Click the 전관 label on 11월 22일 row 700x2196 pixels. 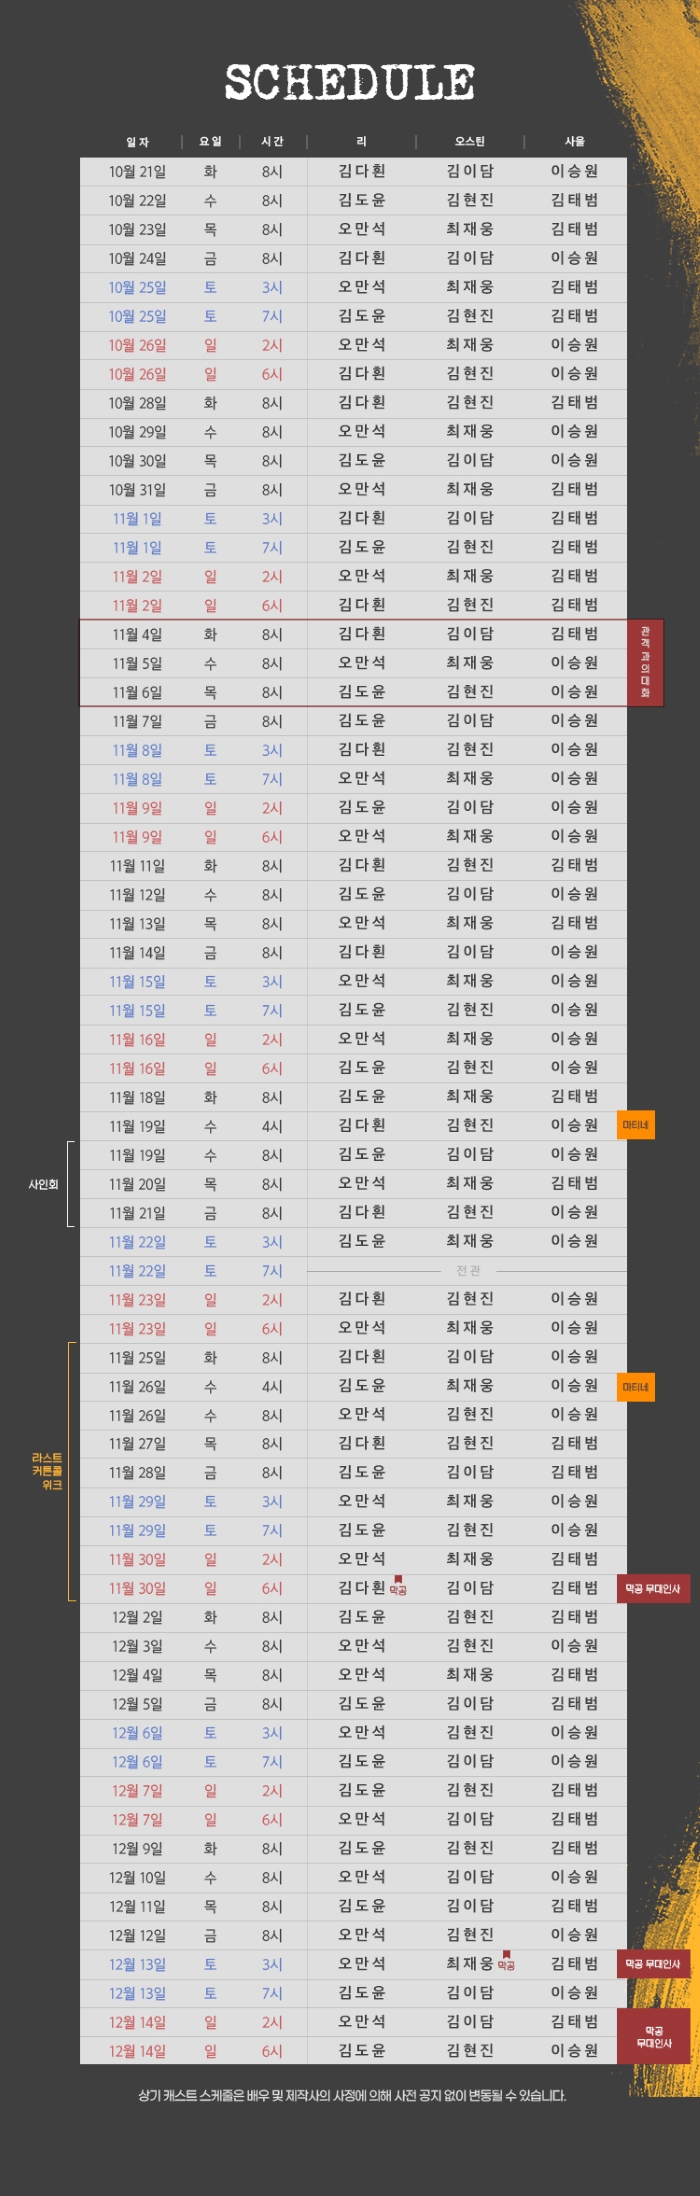[468, 1271]
